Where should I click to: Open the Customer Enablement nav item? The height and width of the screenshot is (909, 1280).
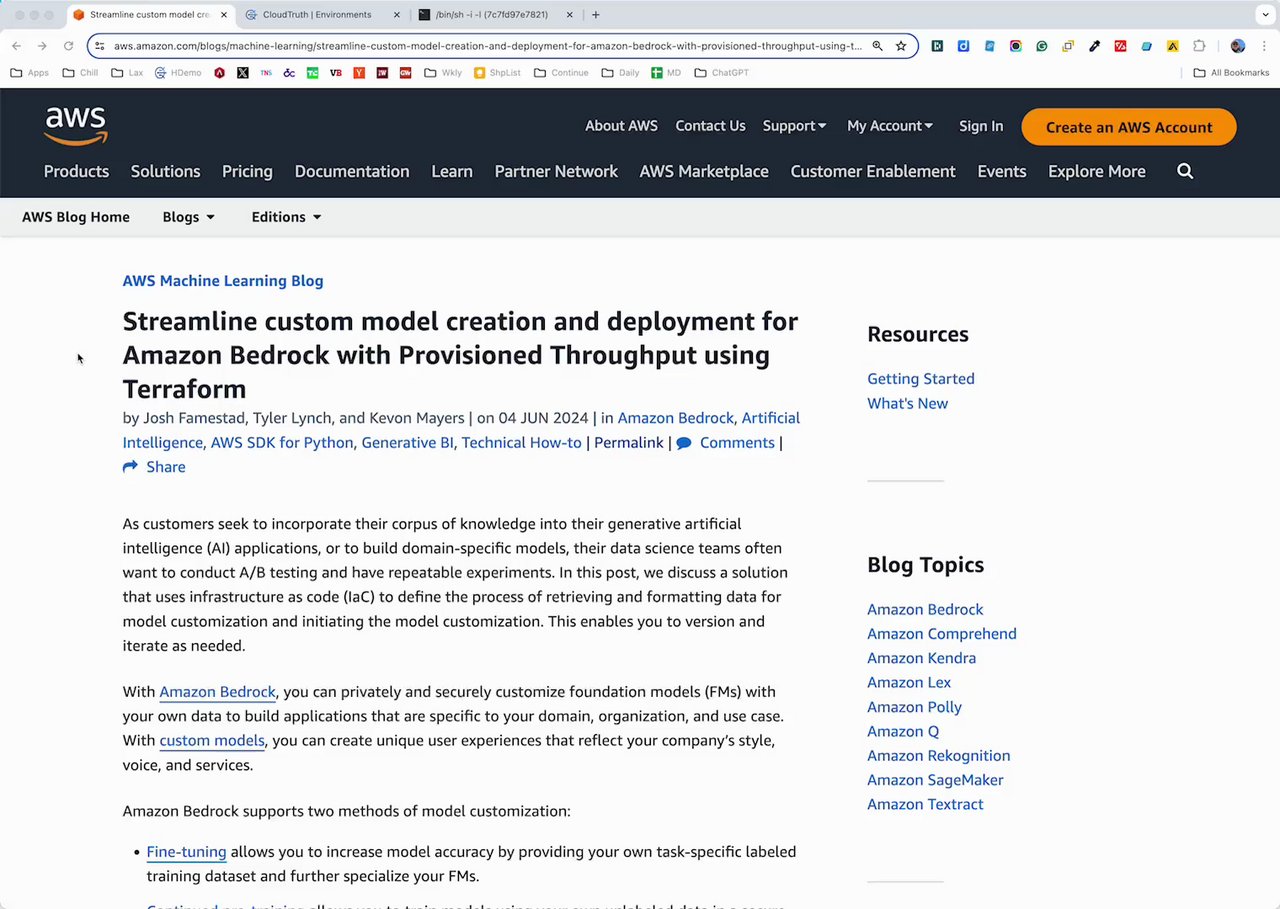(873, 171)
